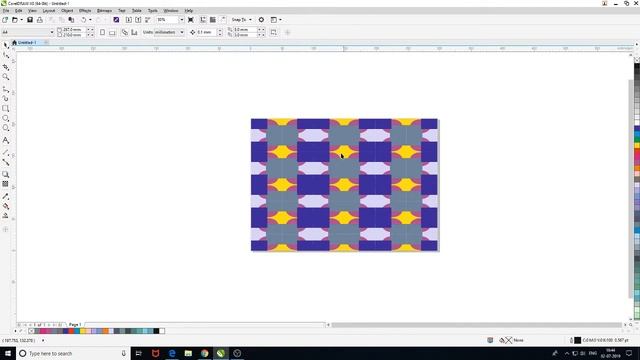Screen dimensions: 640x360
Task: Toggle Show guidelines button
Action: (223, 20)
